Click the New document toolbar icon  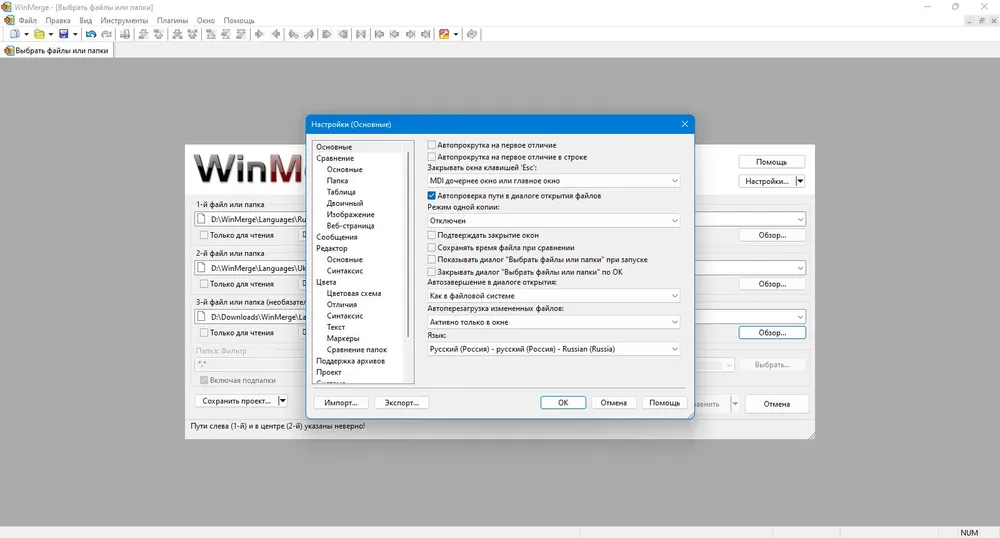(x=15, y=34)
